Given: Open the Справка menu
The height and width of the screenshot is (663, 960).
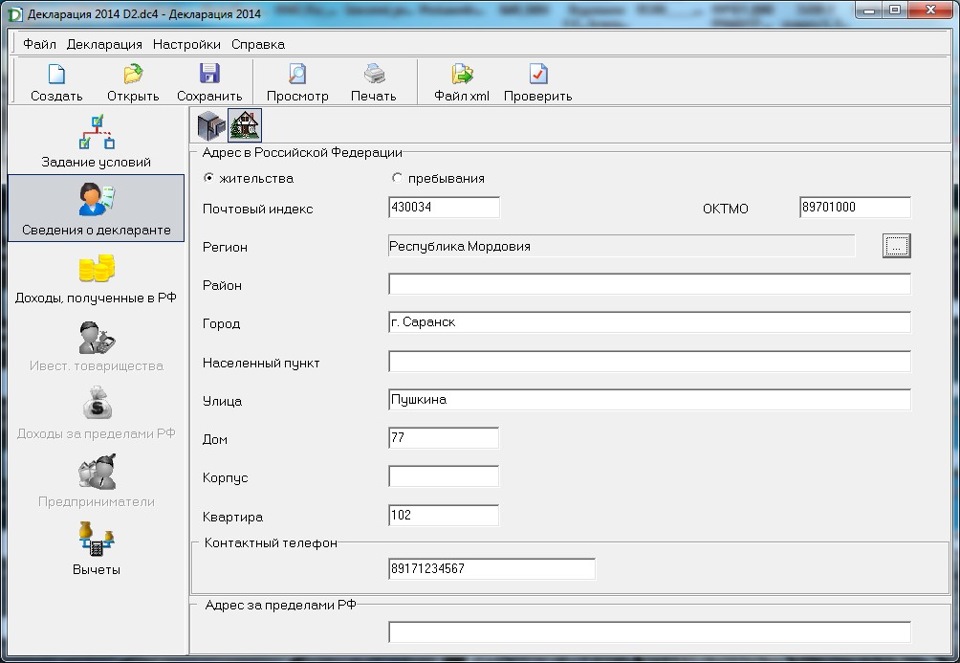Looking at the screenshot, I should click(x=258, y=44).
